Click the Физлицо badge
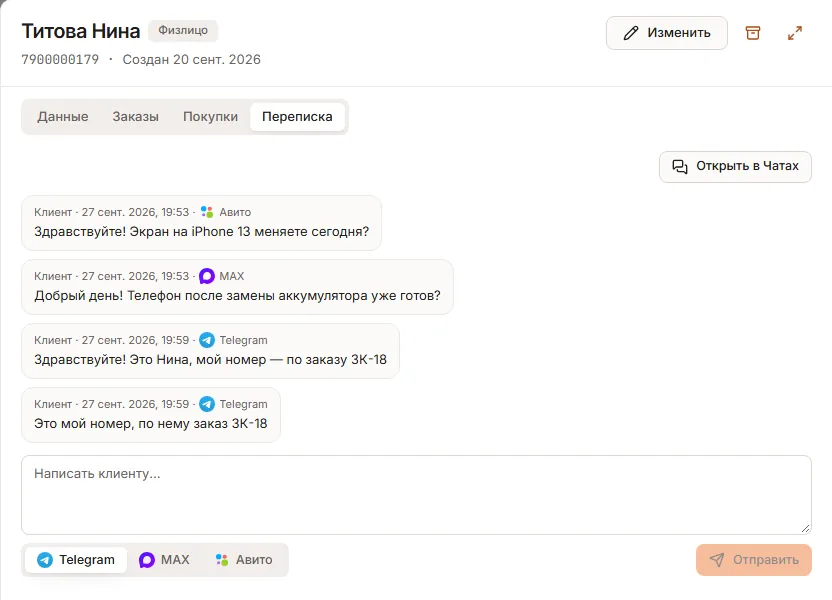This screenshot has width=832, height=600. [x=183, y=30]
